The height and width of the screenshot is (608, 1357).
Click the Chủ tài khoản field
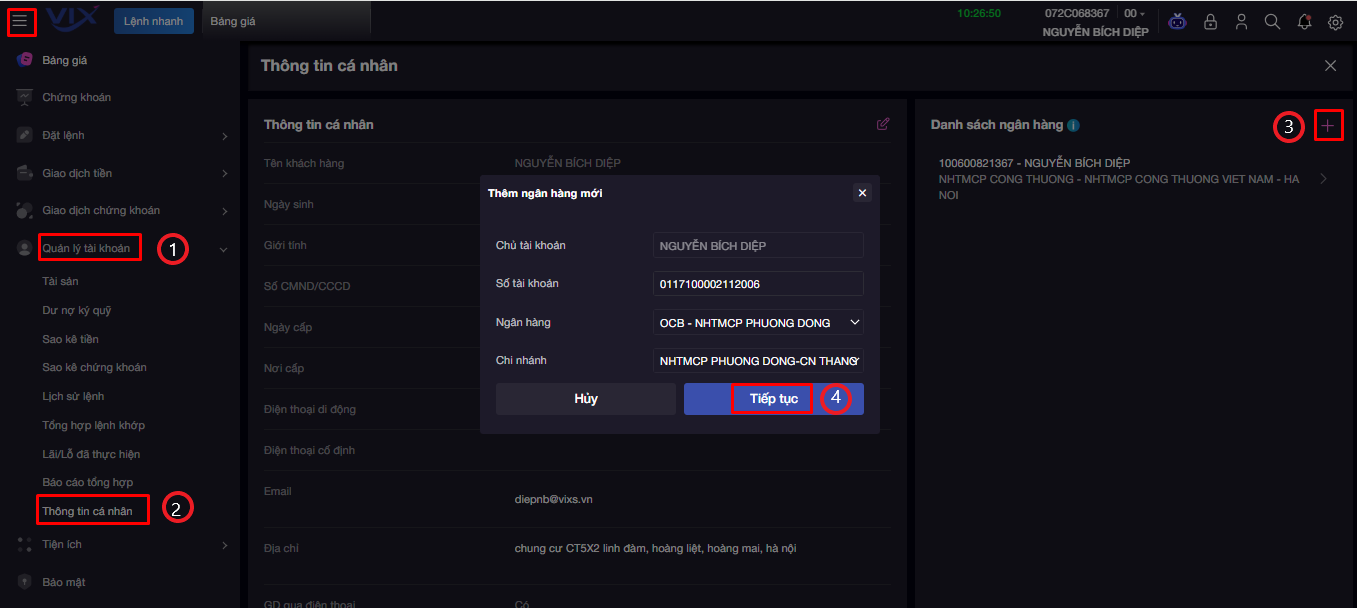(758, 245)
